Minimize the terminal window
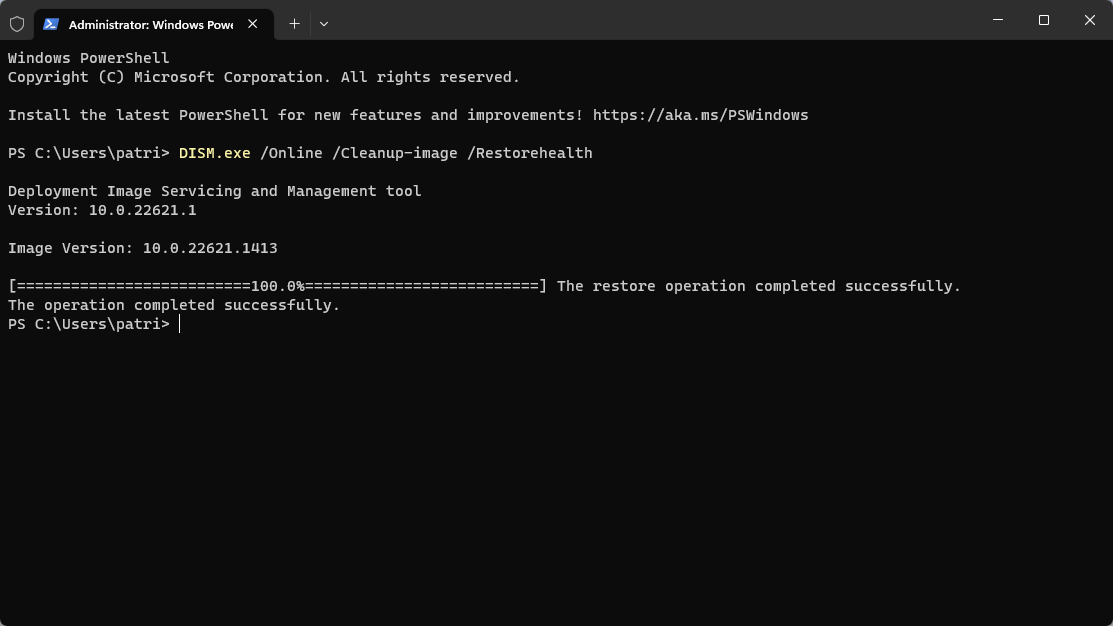1113x626 pixels. (998, 20)
